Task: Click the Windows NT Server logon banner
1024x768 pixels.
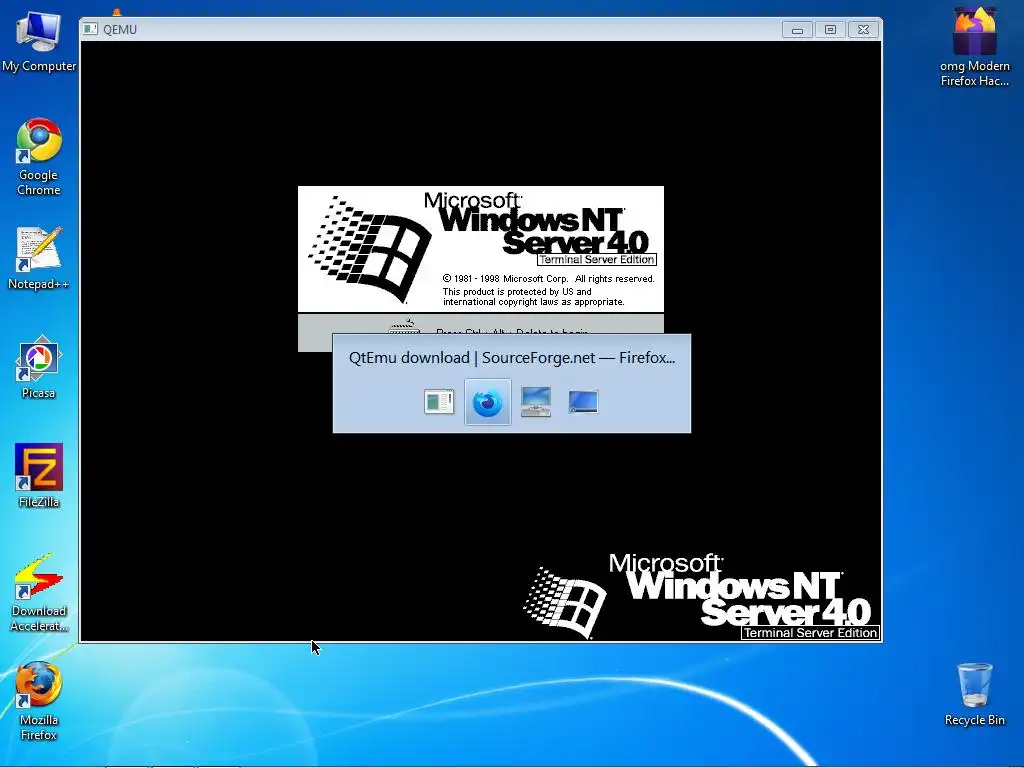Action: (481, 249)
